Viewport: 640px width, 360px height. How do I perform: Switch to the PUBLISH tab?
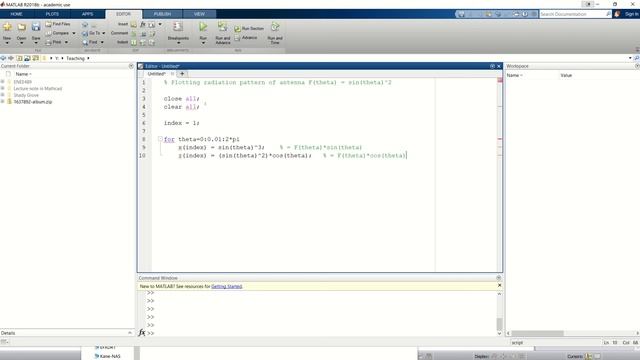162,14
